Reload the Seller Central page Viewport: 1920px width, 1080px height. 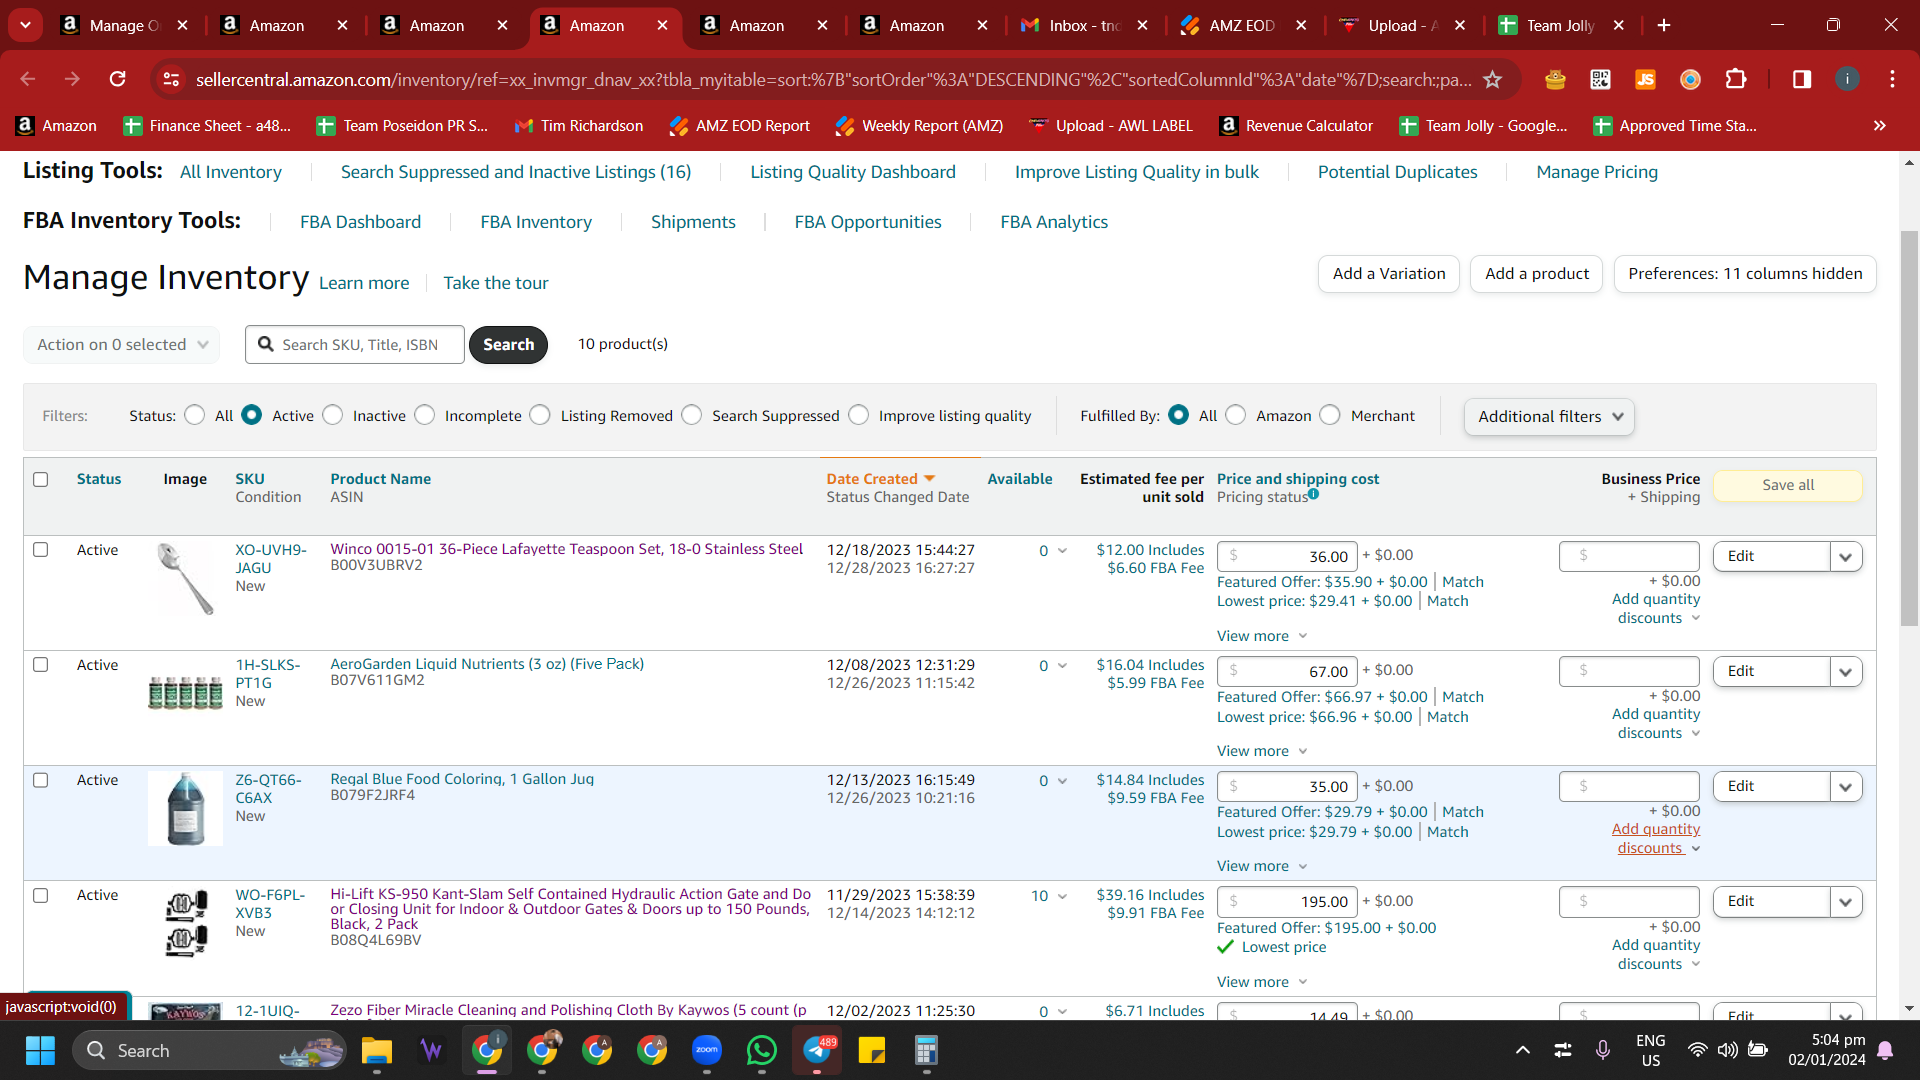118,79
